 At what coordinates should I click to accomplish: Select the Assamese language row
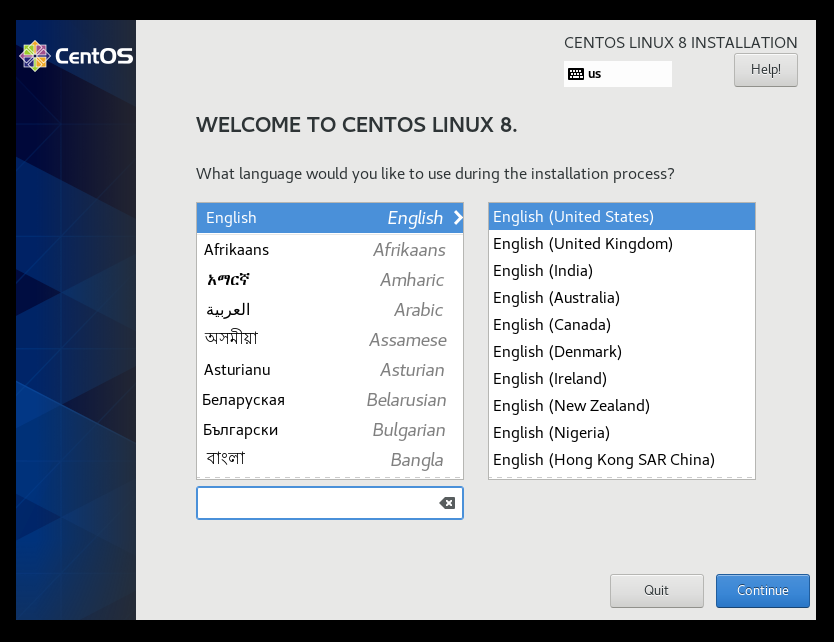pos(330,340)
